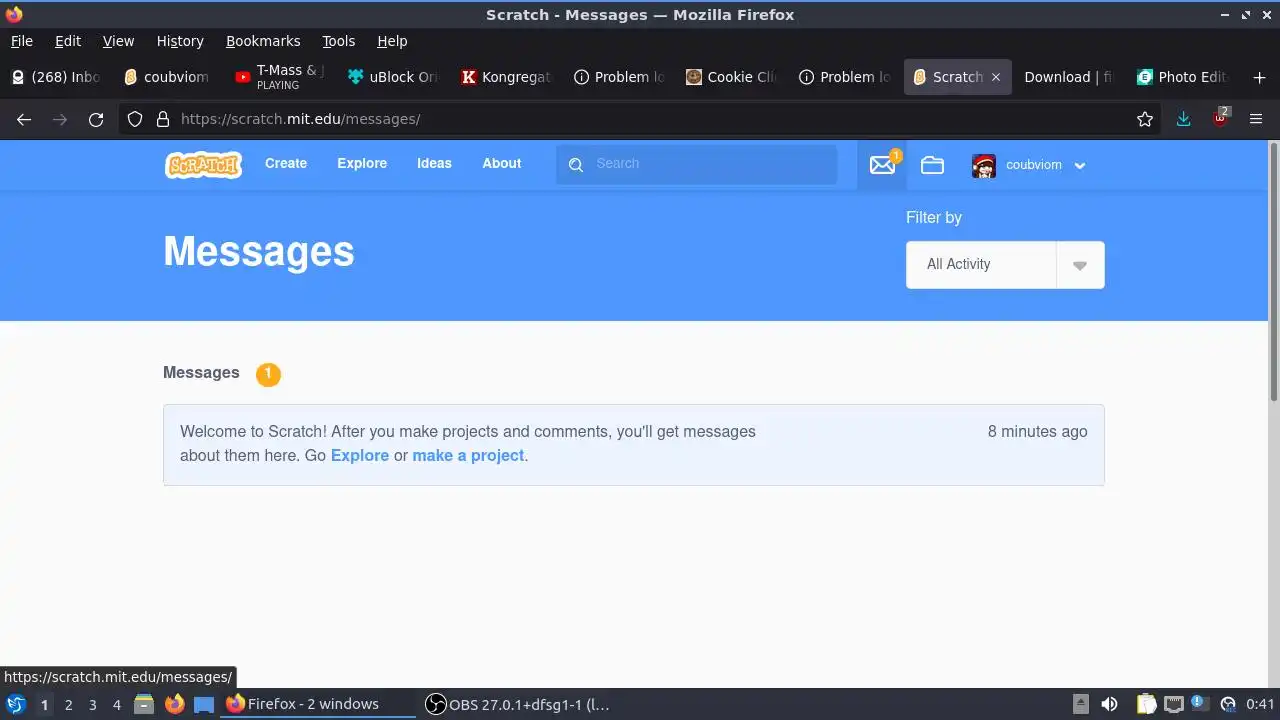The width and height of the screenshot is (1280, 720).
Task: Click the search magnifier icon
Action: pos(576,165)
